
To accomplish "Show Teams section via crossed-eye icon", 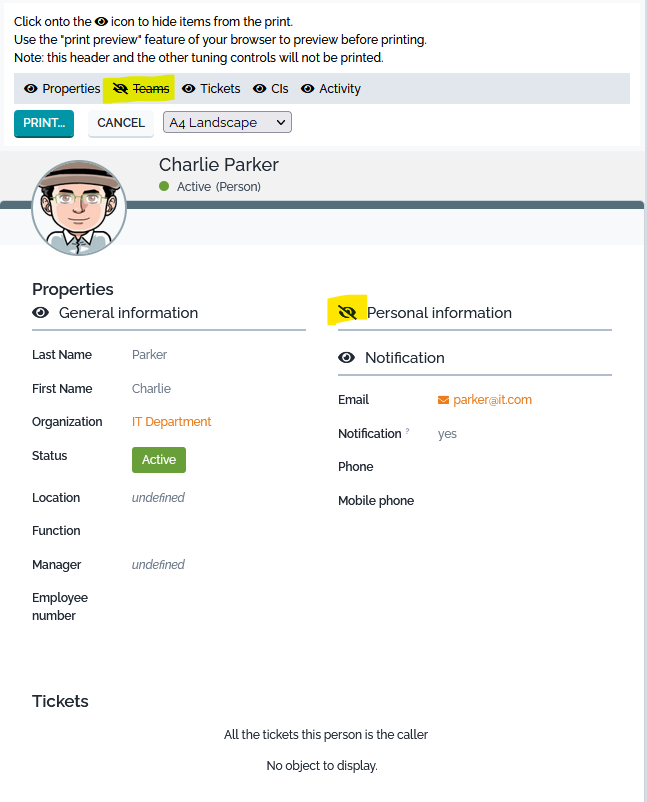I will 120,89.
